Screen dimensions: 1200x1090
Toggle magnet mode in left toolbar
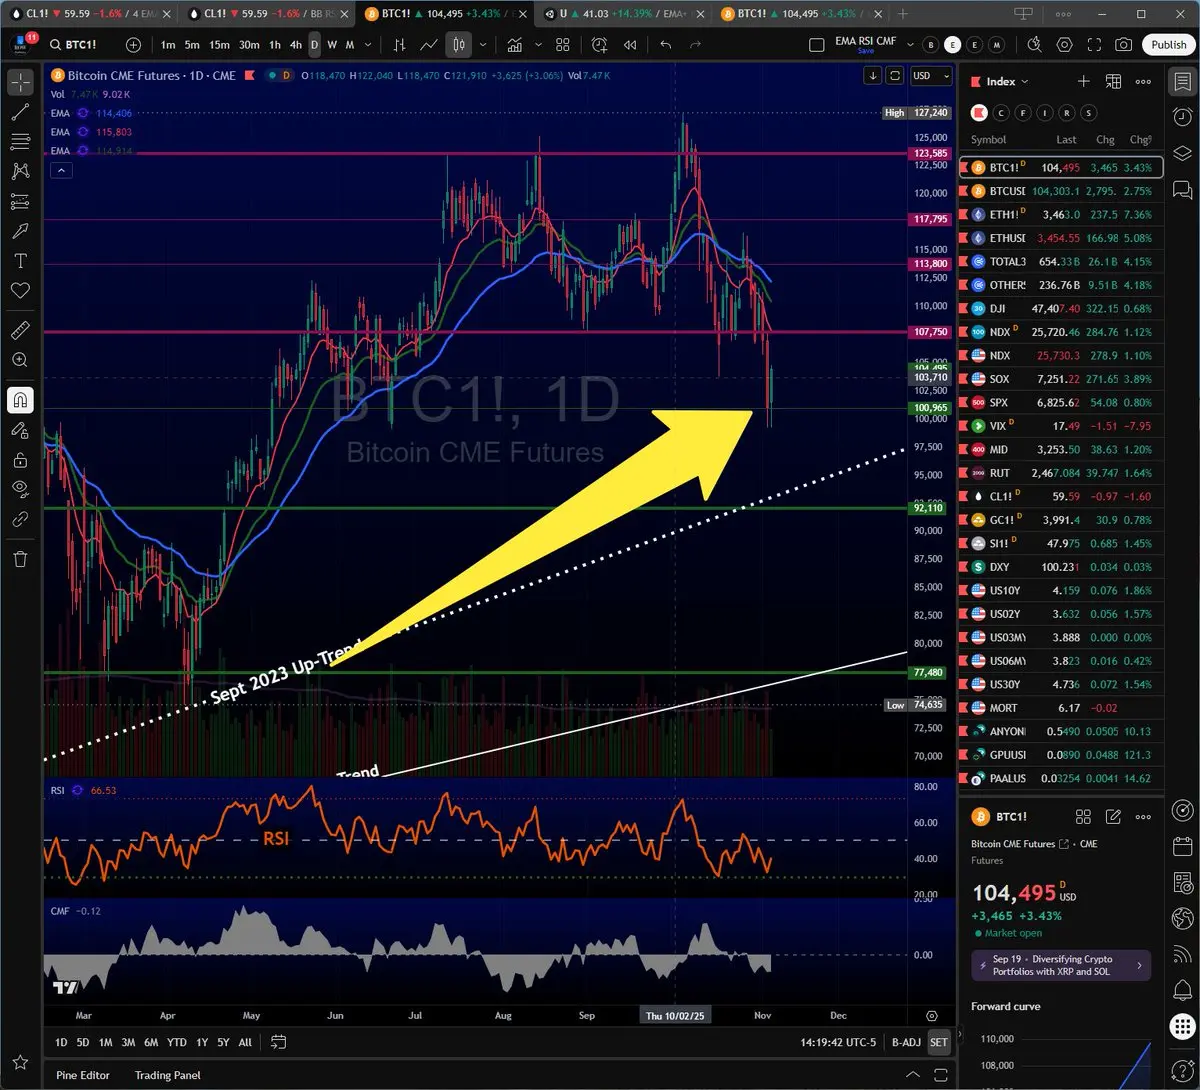click(20, 400)
